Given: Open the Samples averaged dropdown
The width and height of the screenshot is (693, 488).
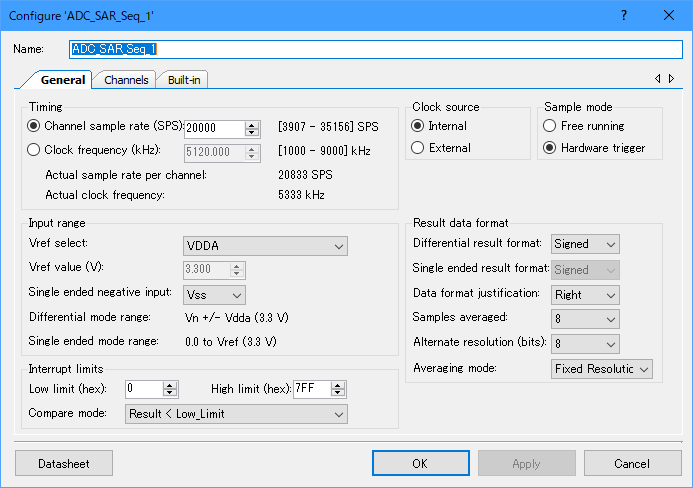Looking at the screenshot, I should pos(585,318).
